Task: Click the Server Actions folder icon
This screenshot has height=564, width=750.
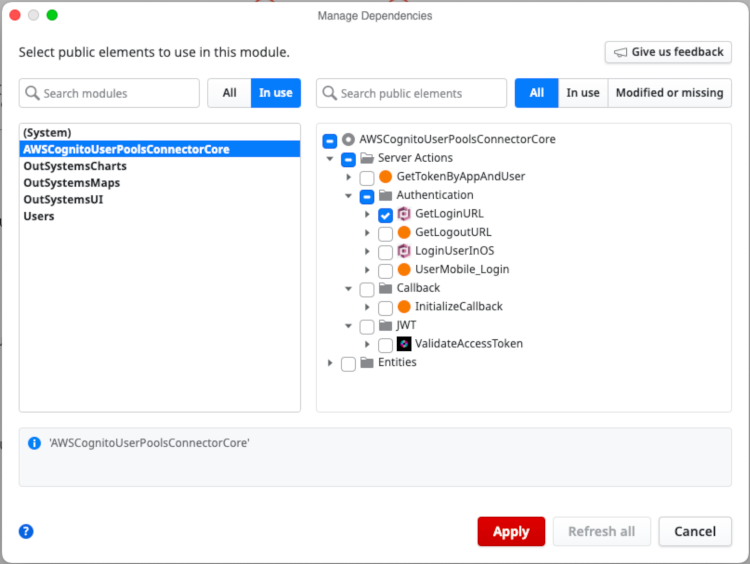Action: click(x=367, y=158)
